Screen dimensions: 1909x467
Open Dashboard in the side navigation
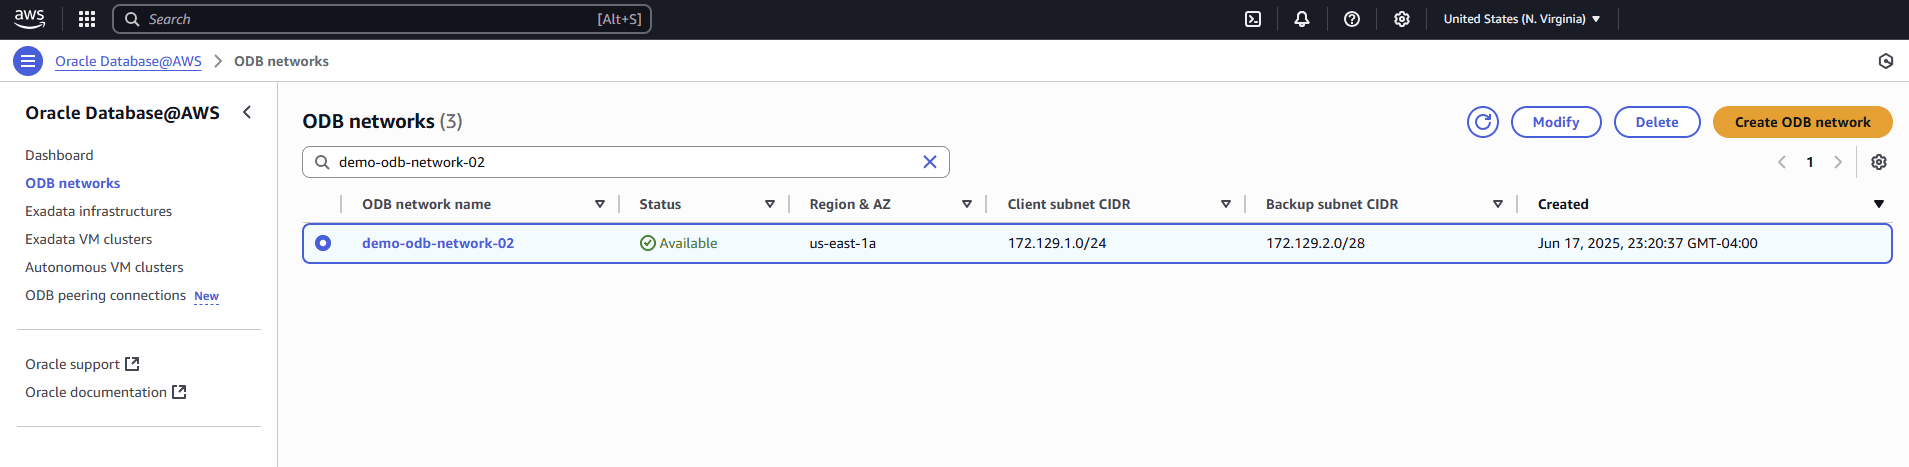[x=59, y=155]
